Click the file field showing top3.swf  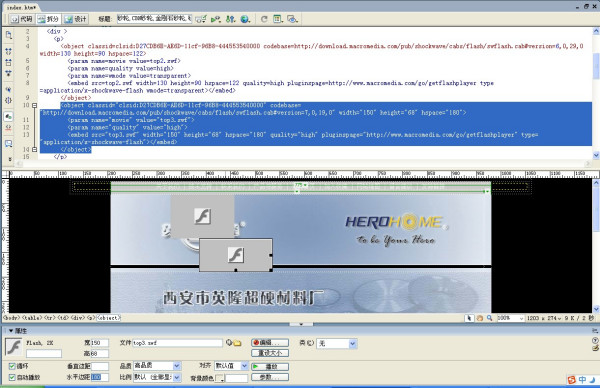point(177,343)
